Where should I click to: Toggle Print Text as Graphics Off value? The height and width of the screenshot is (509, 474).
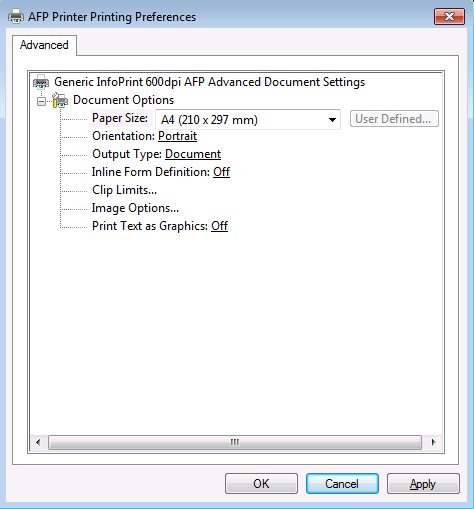pos(219,226)
